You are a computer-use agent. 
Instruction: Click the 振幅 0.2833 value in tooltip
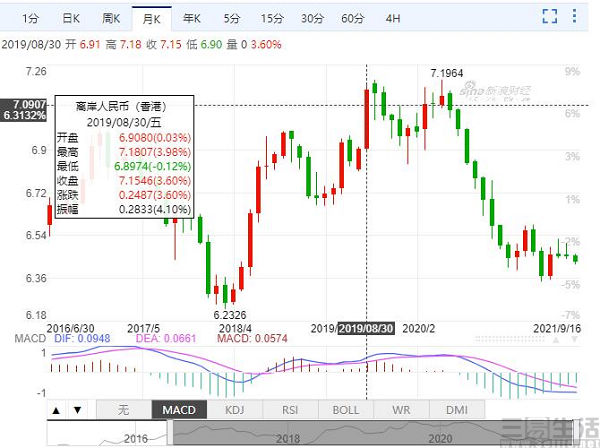click(x=155, y=209)
